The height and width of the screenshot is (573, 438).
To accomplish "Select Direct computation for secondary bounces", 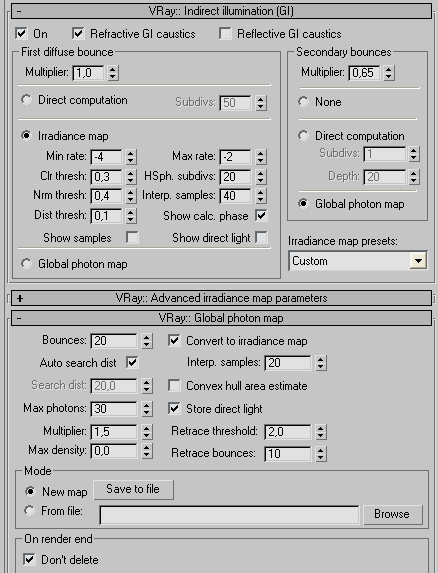I will [x=303, y=136].
